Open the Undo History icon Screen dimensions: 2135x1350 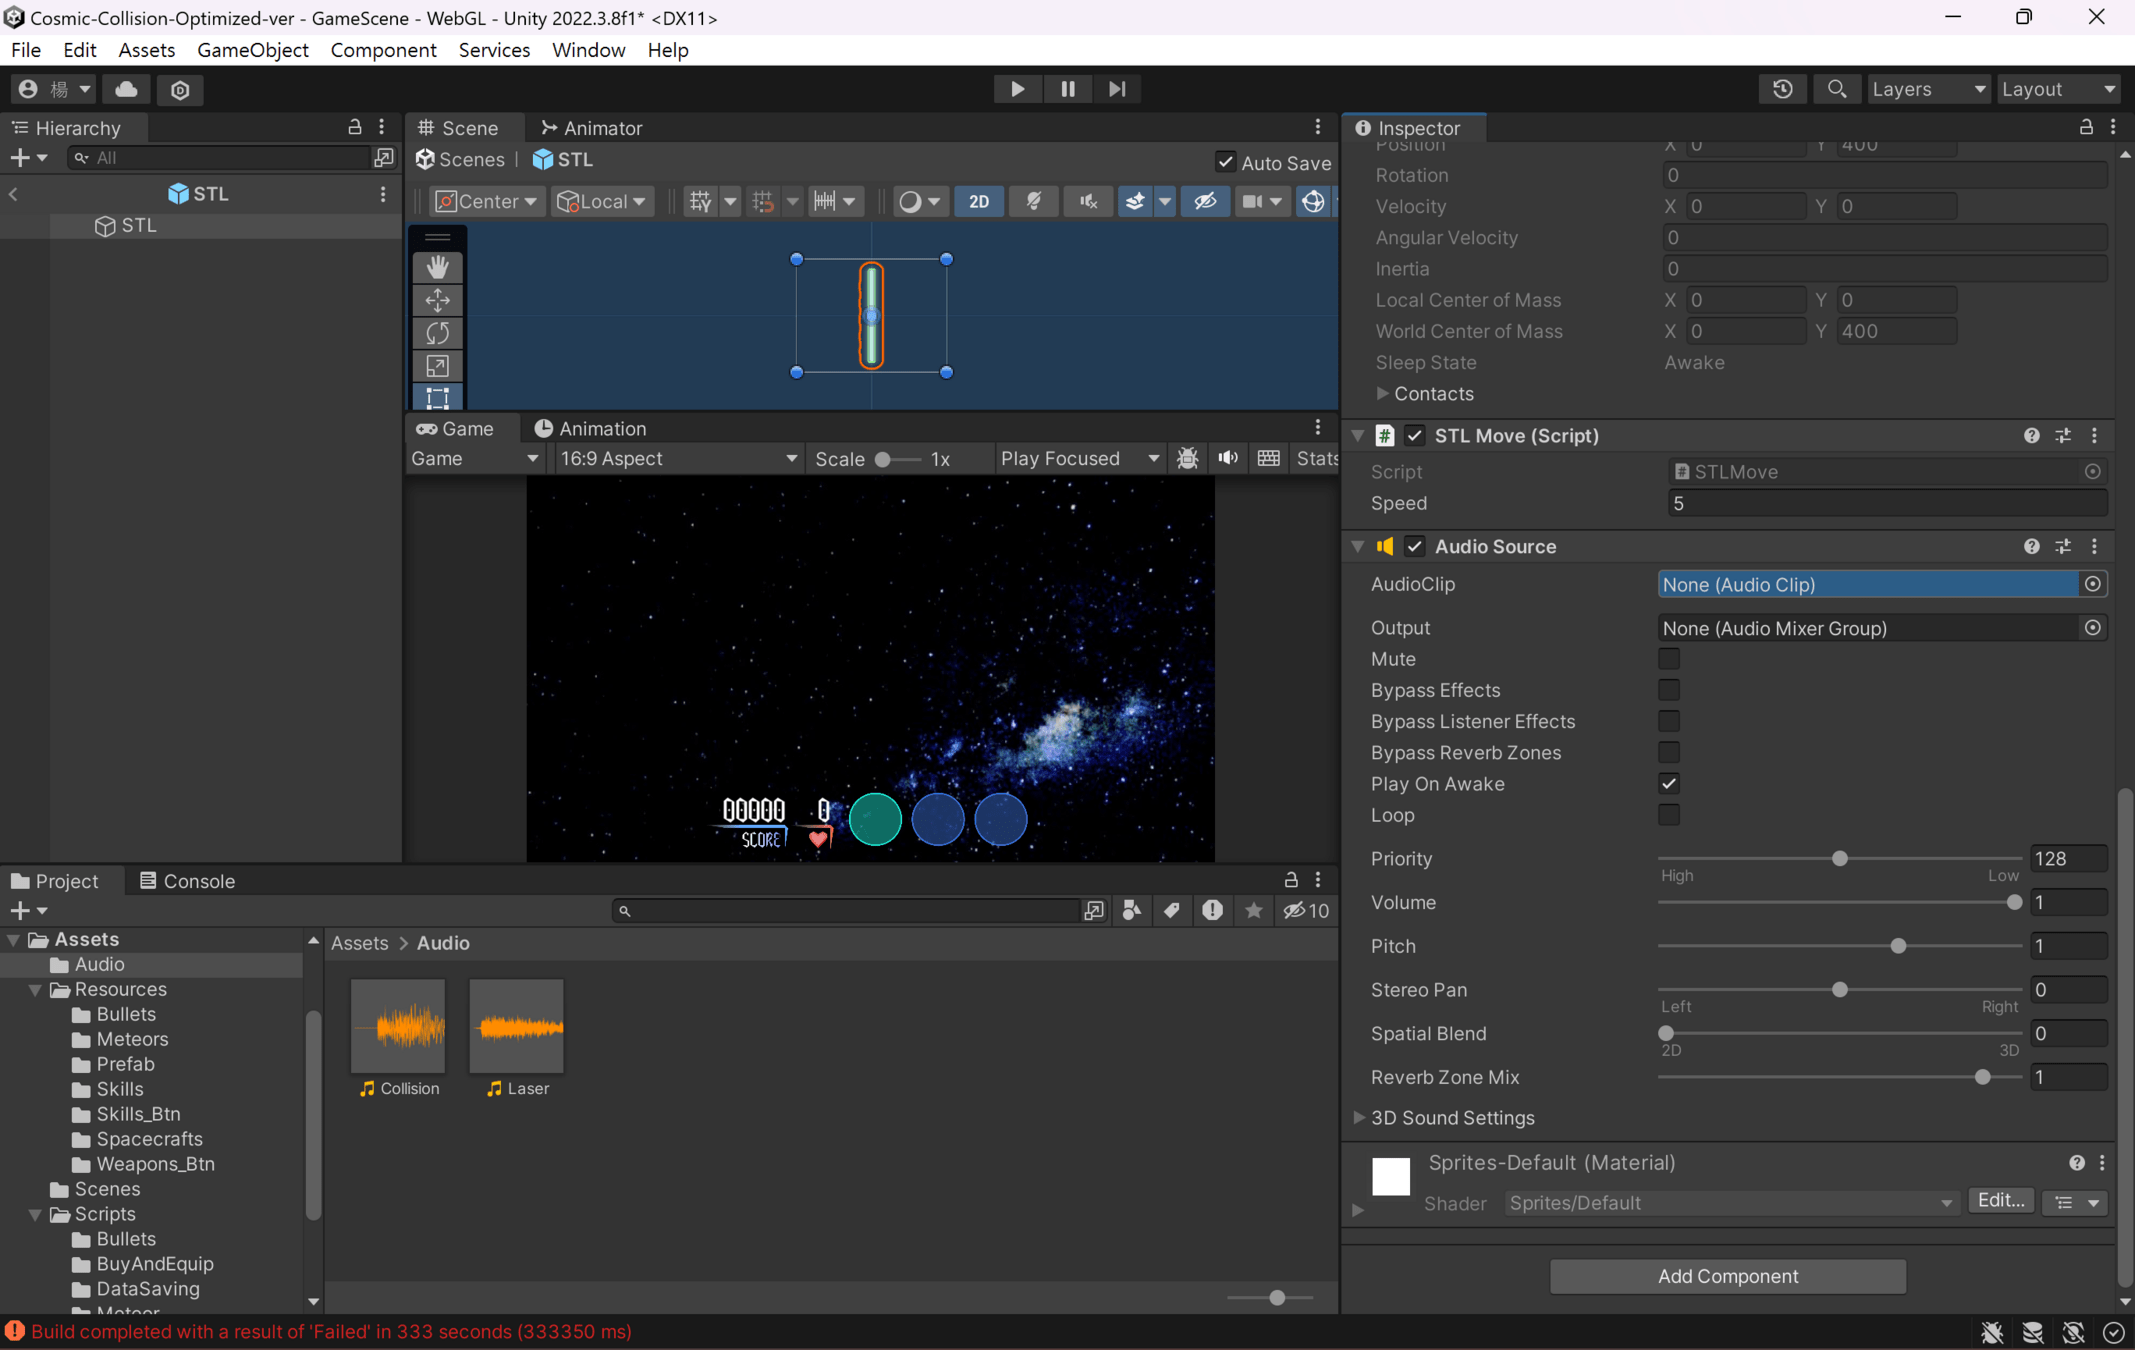pos(1782,89)
